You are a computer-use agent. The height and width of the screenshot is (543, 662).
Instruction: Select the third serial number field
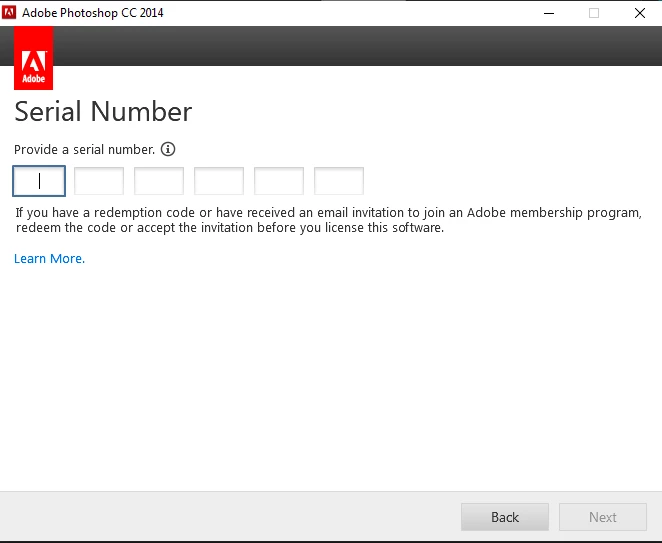coord(159,181)
